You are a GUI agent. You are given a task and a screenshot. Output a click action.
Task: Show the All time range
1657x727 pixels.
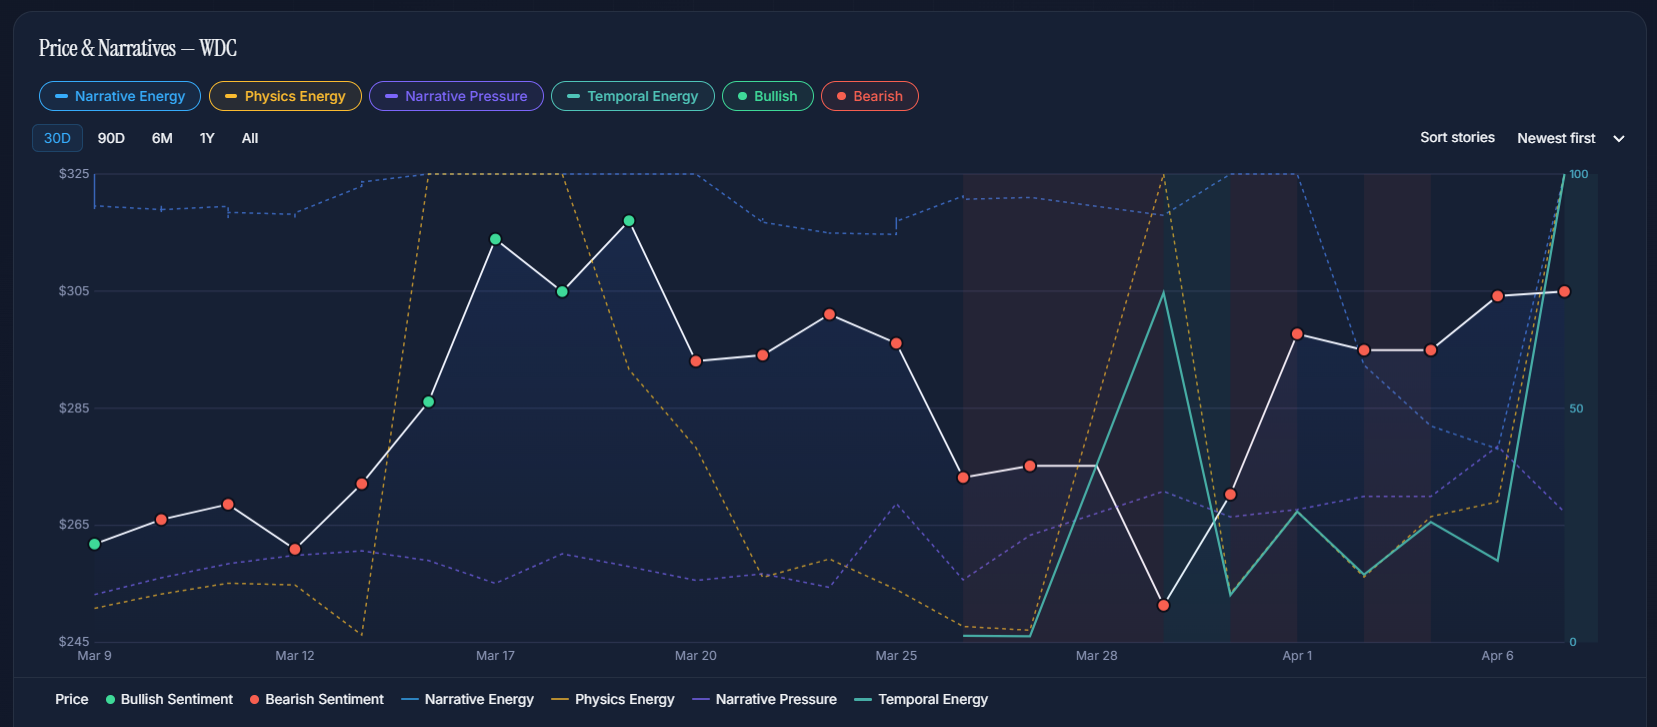tap(250, 138)
